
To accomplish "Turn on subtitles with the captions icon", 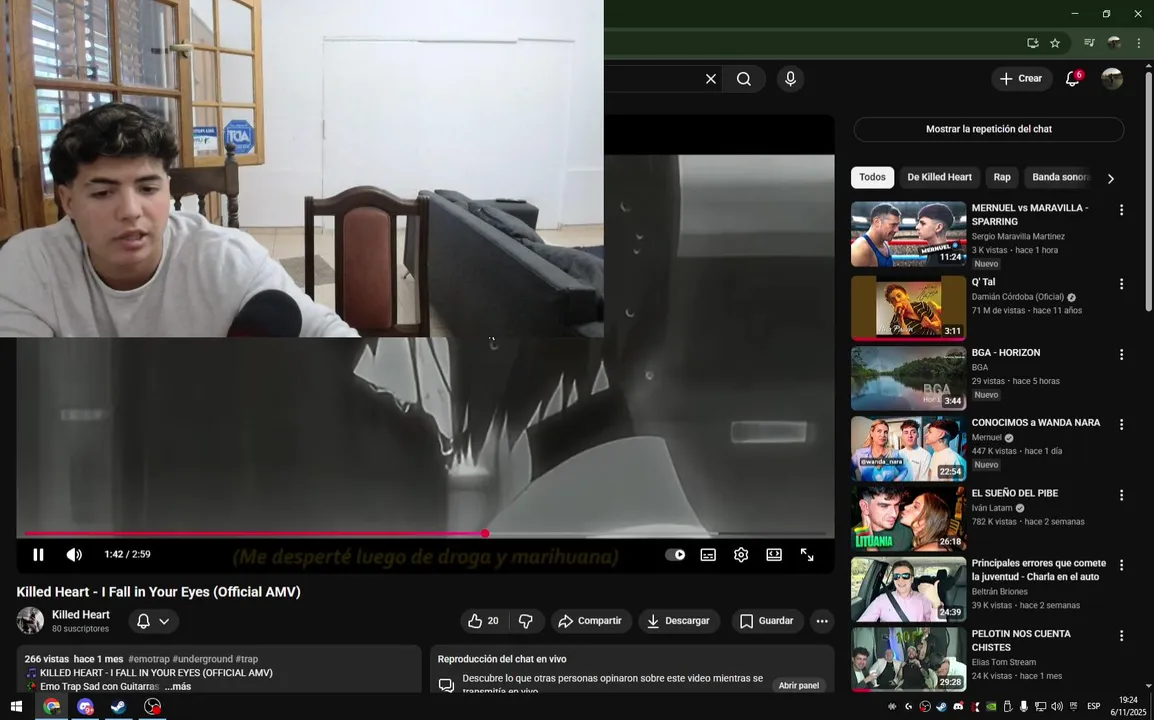I will pyautogui.click(x=708, y=555).
